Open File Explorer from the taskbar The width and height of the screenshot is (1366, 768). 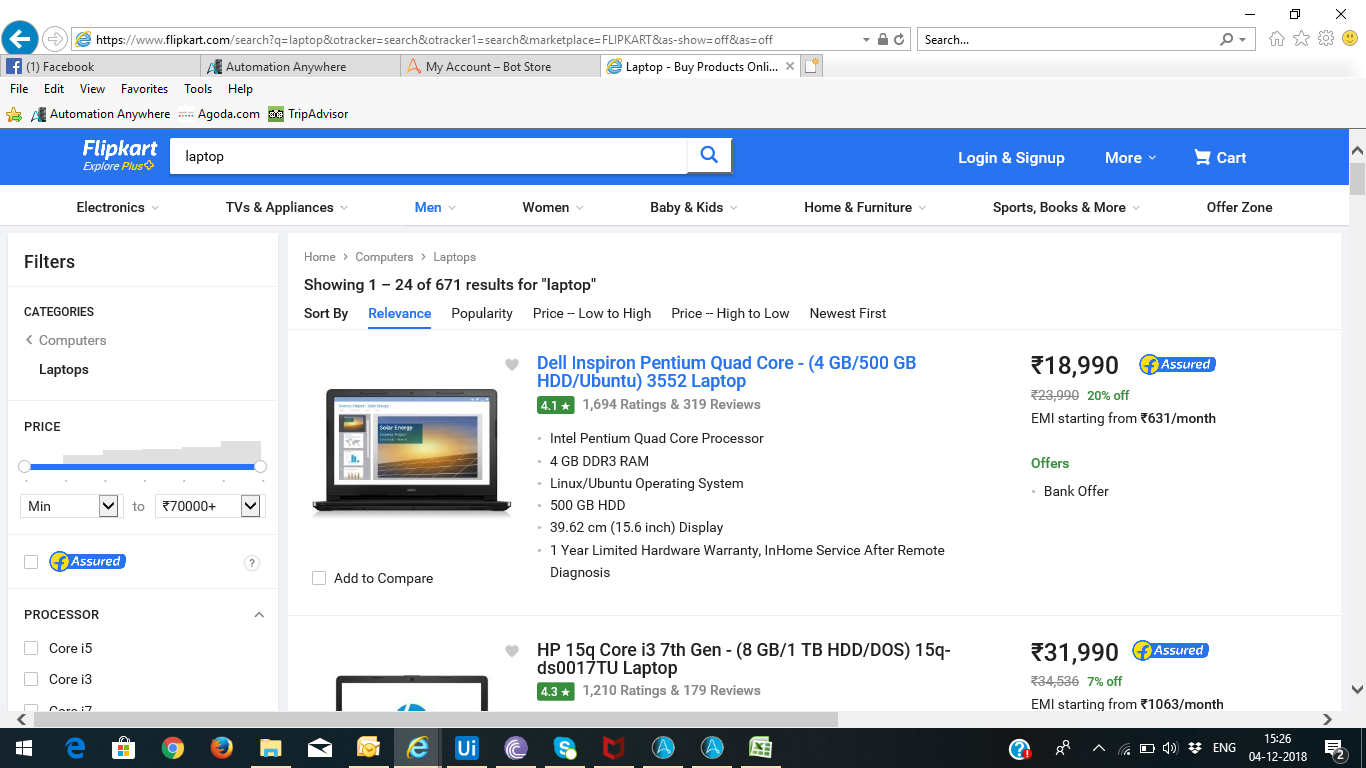271,748
